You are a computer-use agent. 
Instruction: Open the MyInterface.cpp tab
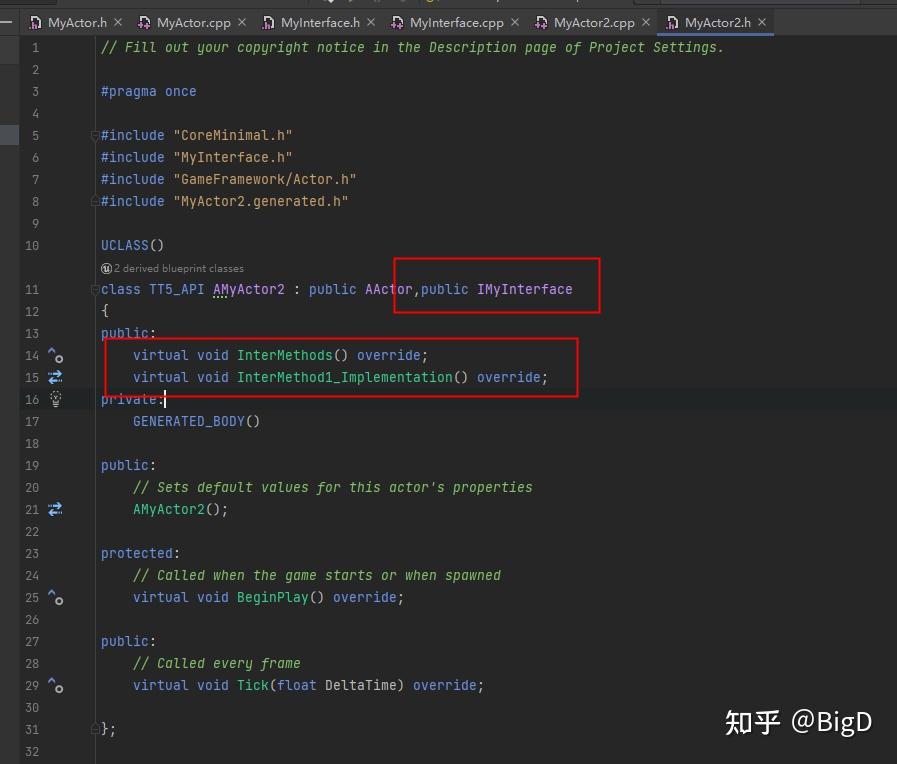[x=457, y=23]
